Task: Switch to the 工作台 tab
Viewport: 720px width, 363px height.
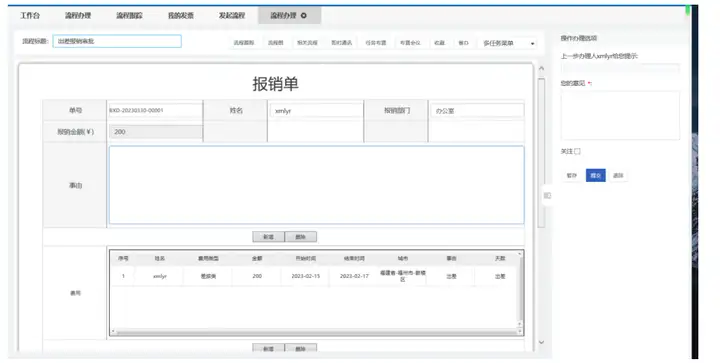Action: click(x=30, y=16)
